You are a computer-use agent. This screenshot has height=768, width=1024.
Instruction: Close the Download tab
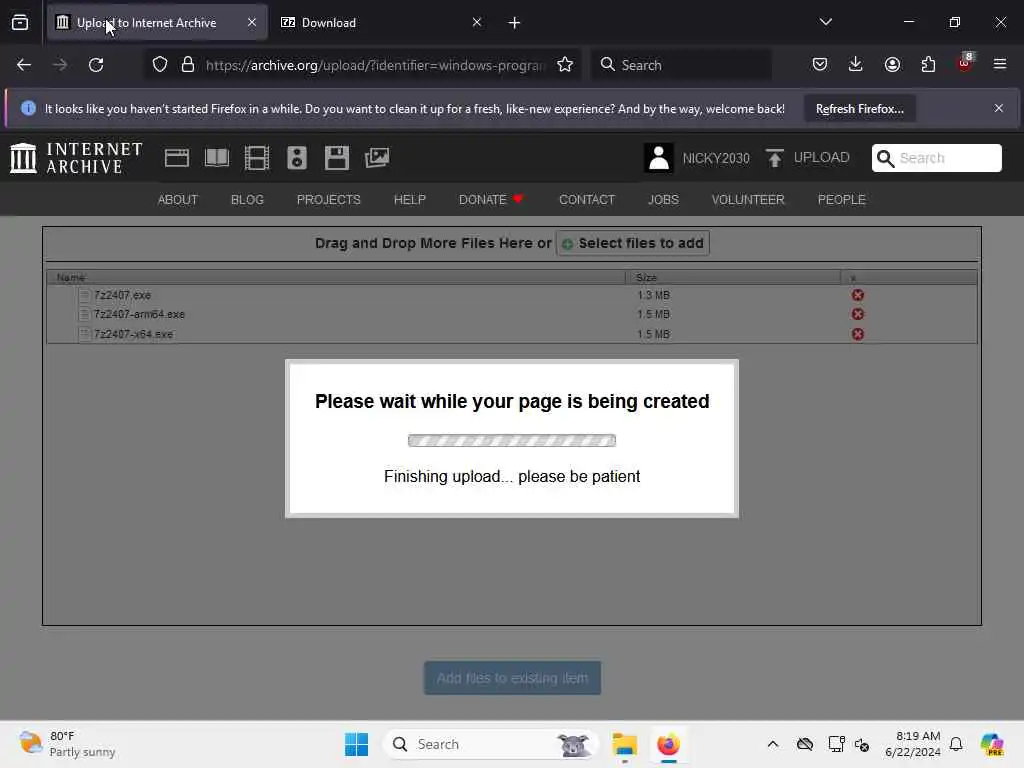click(477, 22)
